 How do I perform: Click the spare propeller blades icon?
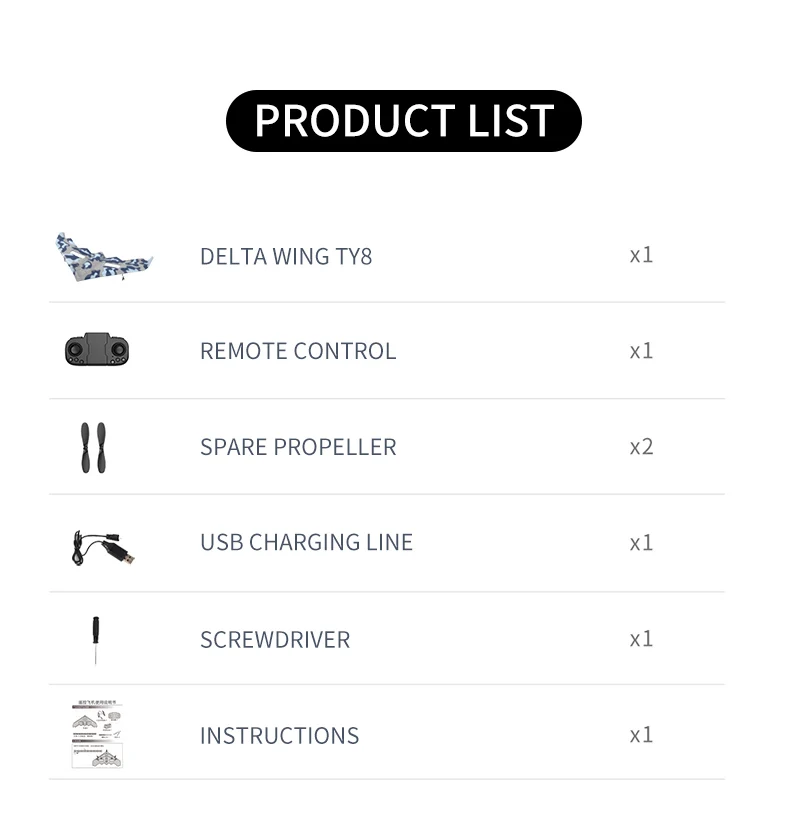pyautogui.click(x=93, y=447)
